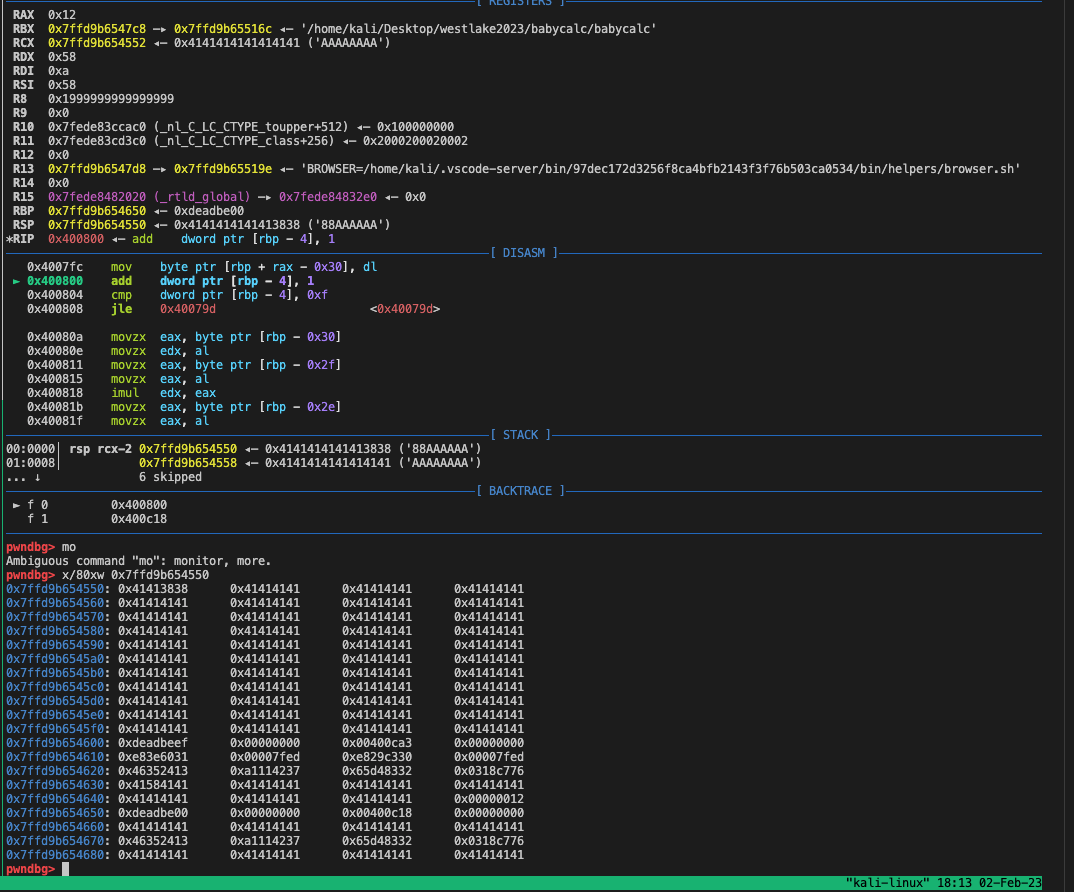Click the green current-instruction arrow in DISASM
Viewport: 1074px width, 892px height.
coord(16,282)
